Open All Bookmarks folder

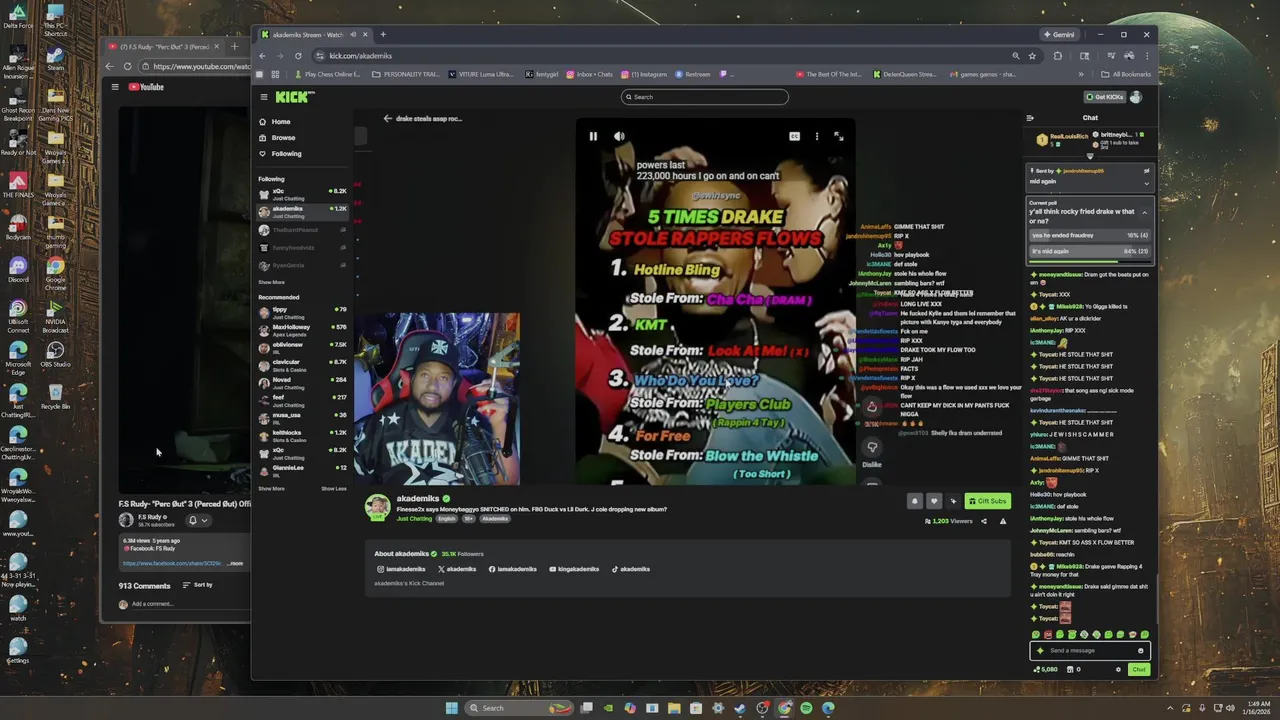point(1125,74)
